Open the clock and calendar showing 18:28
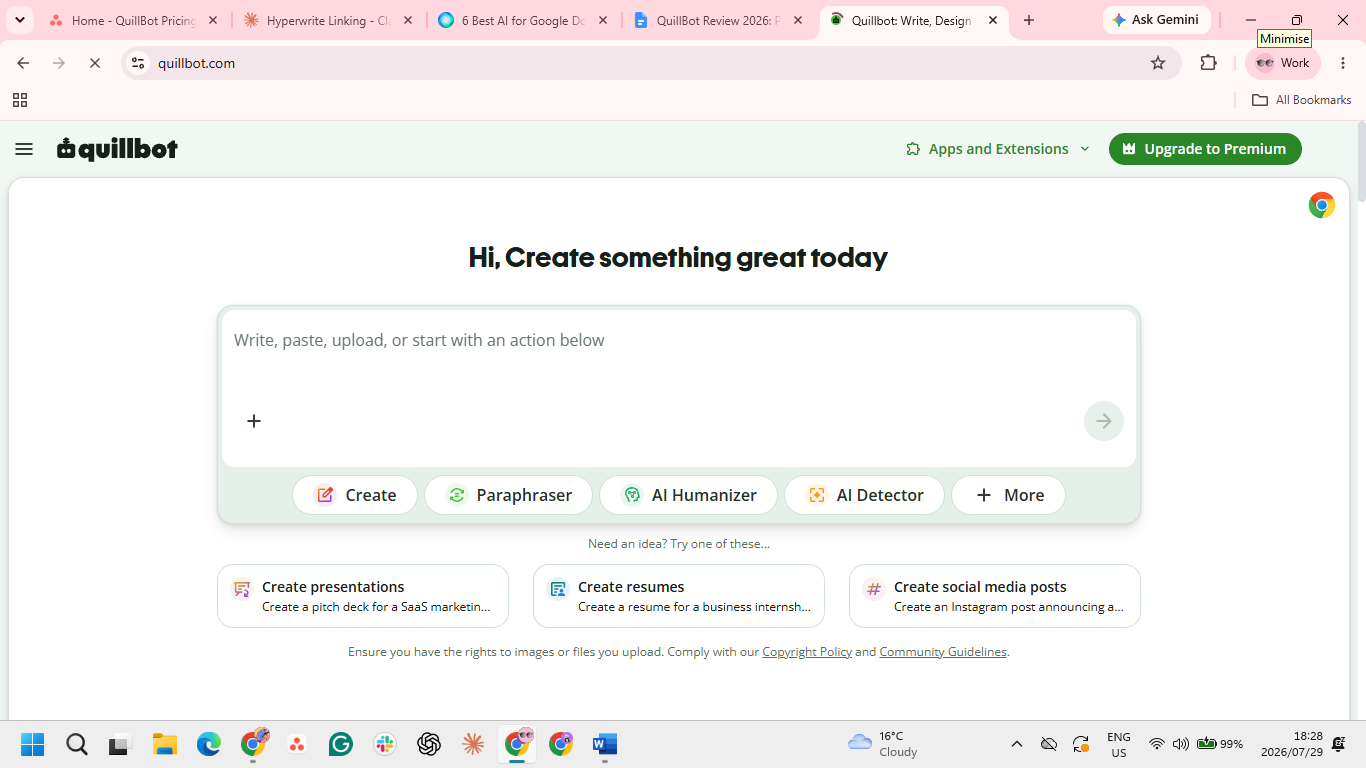 pyautogui.click(x=1291, y=744)
